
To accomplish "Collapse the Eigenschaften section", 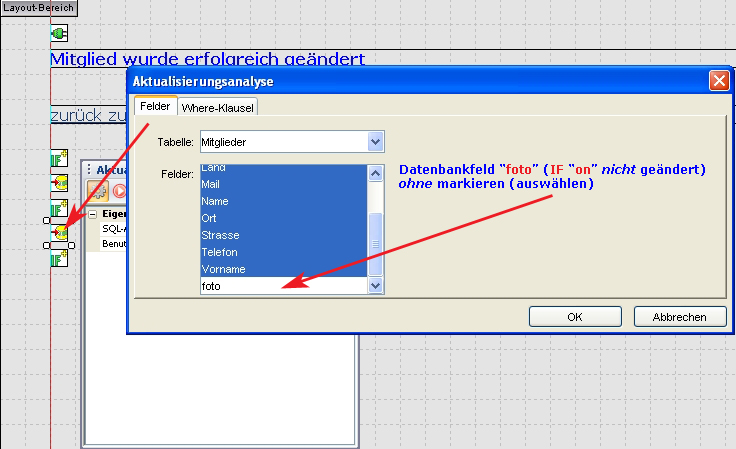I will 93,213.
